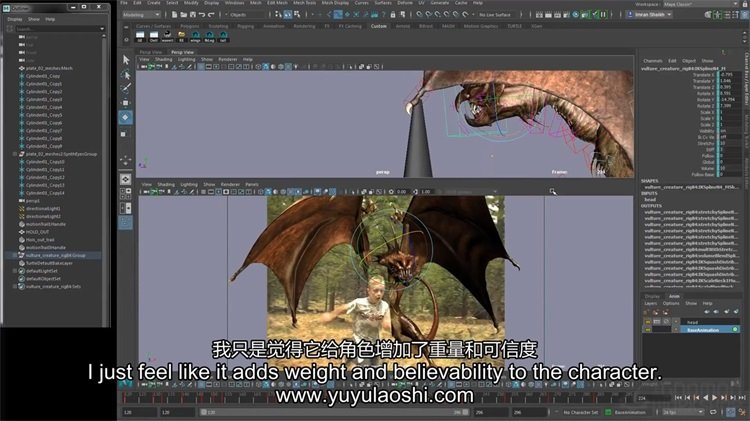Click the animation preferences icon
This screenshot has height=421, width=750.
click(743, 412)
